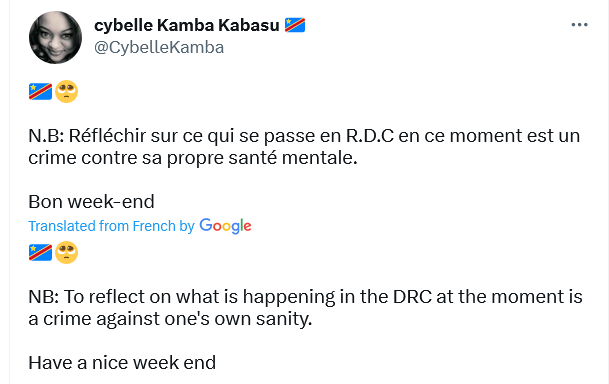Click the Google logo
609x384 pixels.
pyautogui.click(x=225, y=226)
